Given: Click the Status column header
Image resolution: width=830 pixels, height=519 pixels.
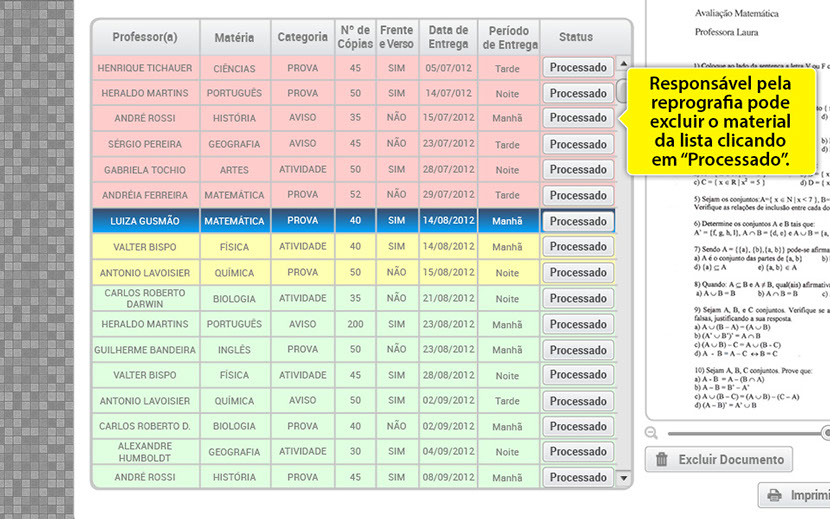Looking at the screenshot, I should (576, 37).
